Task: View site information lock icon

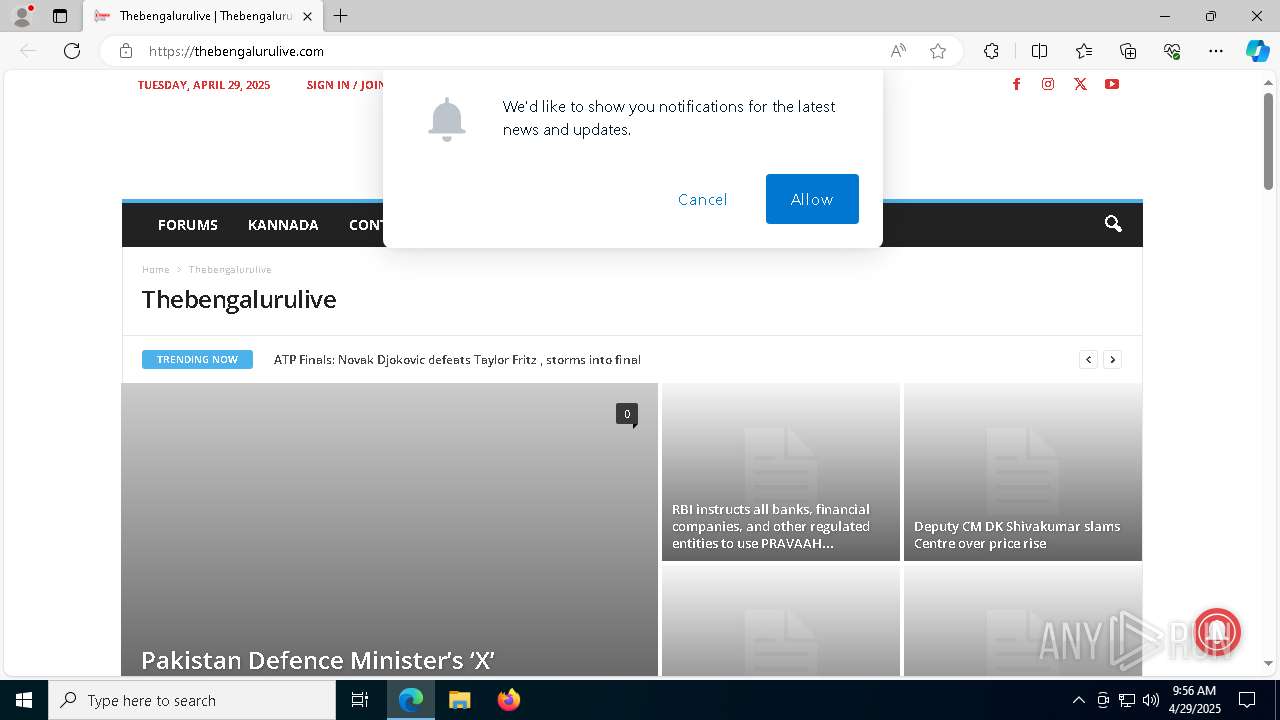Action: click(125, 51)
